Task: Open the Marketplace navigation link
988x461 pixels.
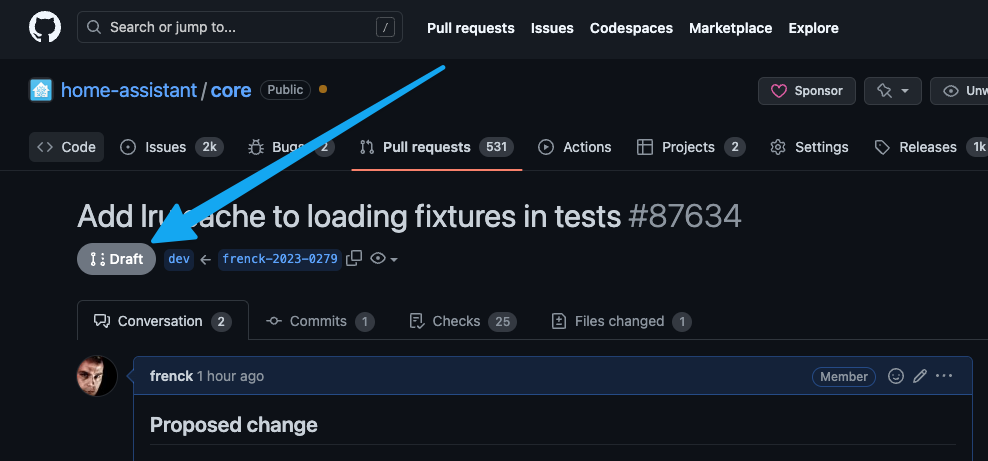Action: click(x=730, y=28)
